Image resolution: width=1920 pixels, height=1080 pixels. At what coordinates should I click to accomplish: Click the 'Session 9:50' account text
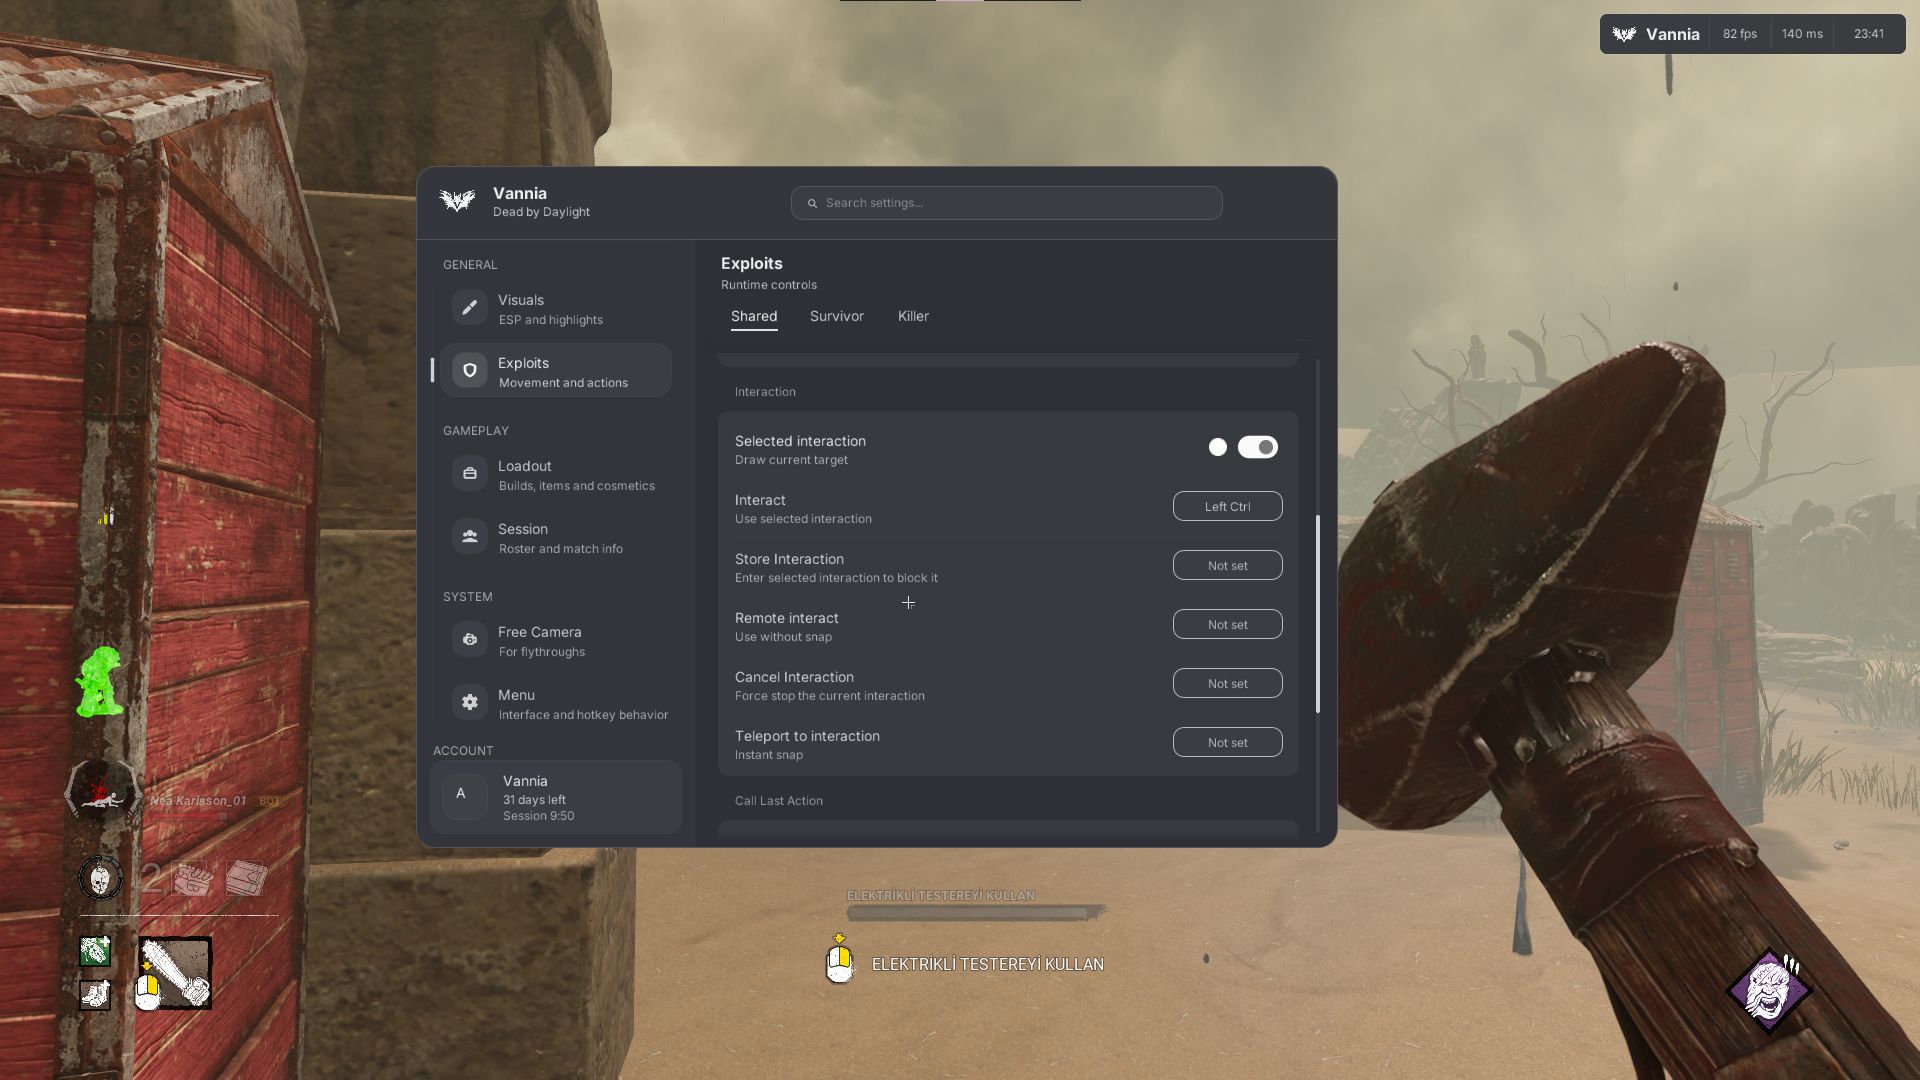tap(538, 816)
